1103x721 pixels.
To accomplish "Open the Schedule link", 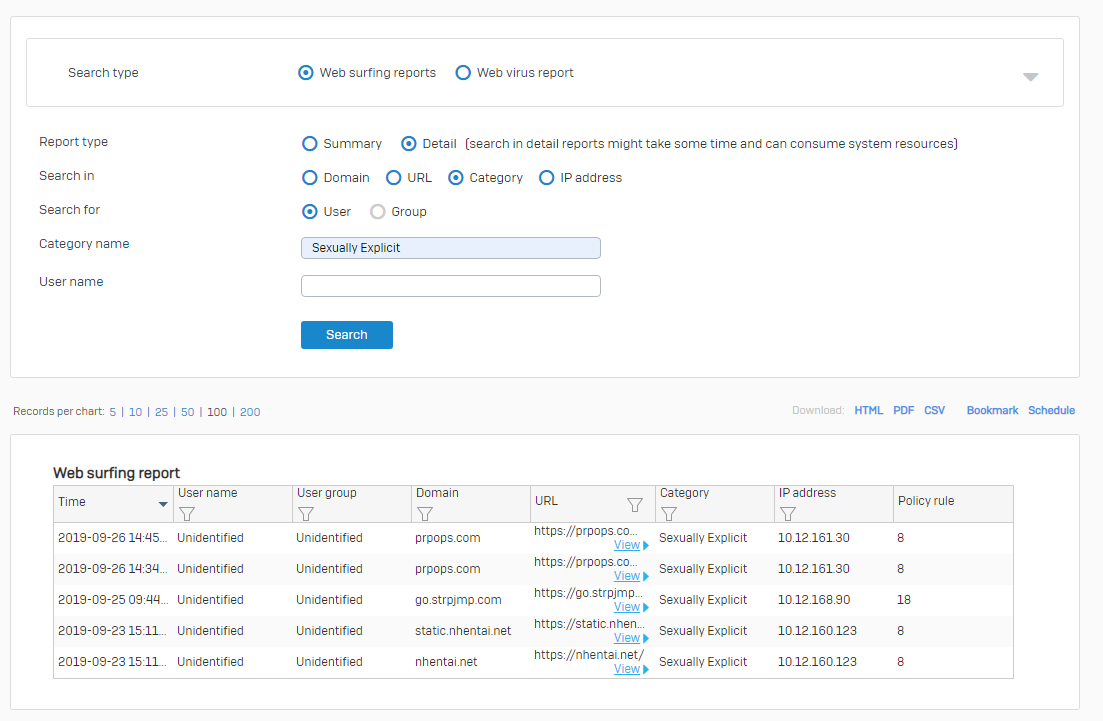I will point(1051,411).
